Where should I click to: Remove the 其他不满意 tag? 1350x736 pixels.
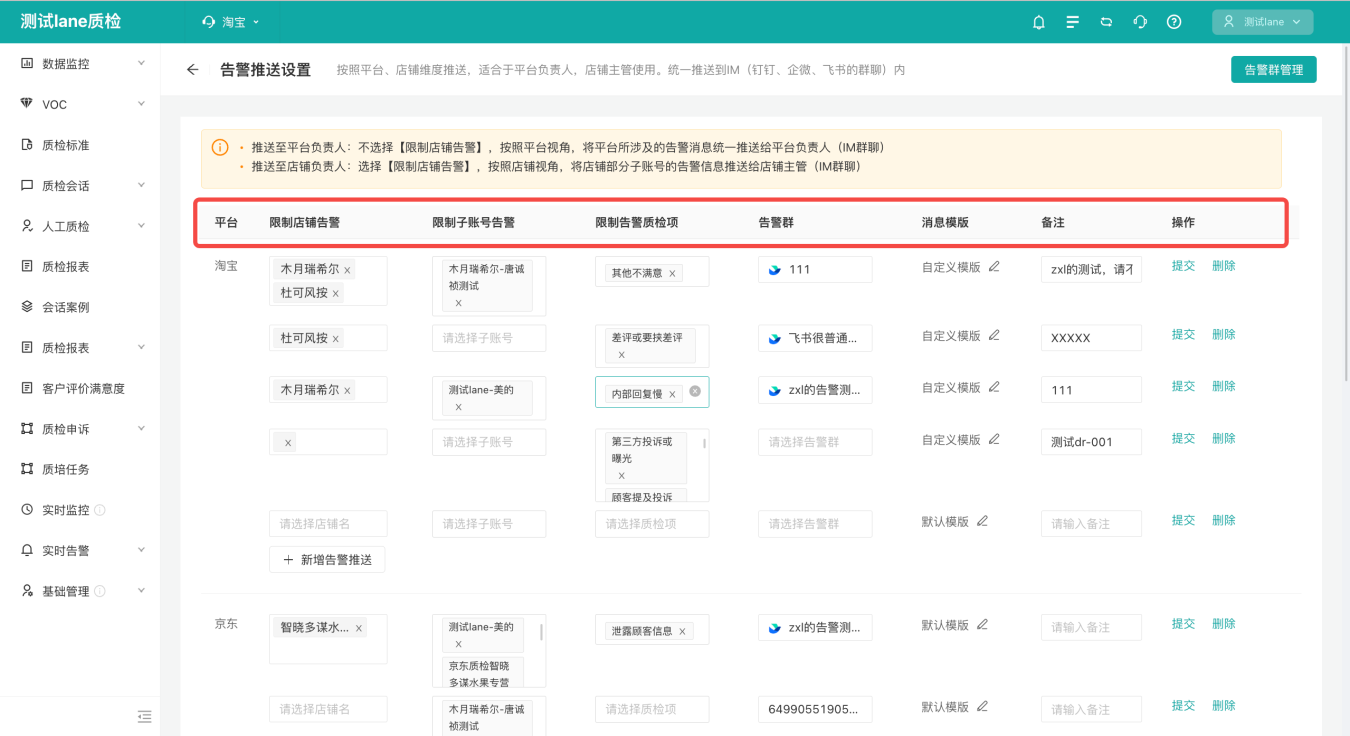click(x=672, y=273)
